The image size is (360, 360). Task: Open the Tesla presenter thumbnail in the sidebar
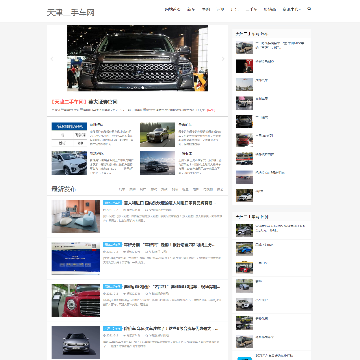point(244,66)
